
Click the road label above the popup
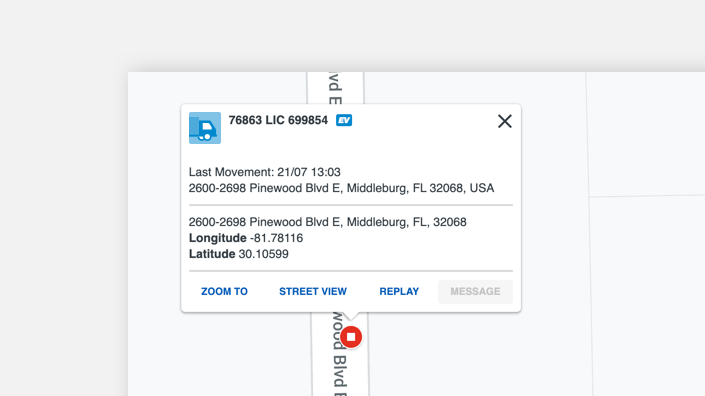click(335, 88)
